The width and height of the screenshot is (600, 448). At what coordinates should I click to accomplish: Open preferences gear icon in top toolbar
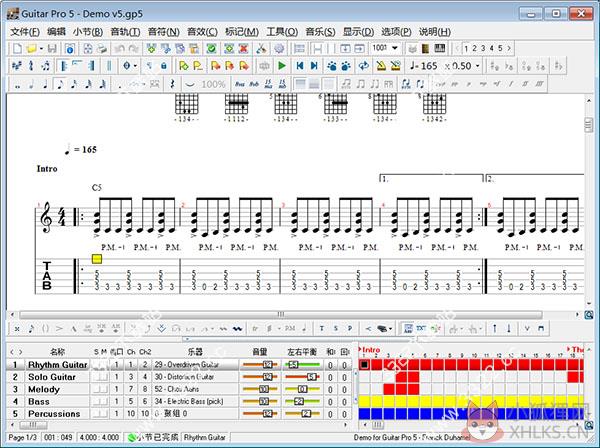279,49
